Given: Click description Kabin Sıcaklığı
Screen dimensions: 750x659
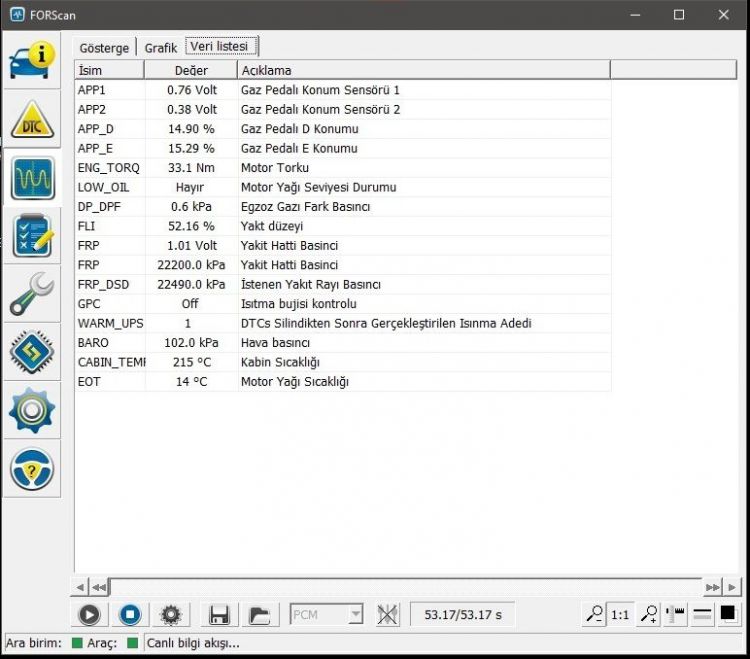Looking at the screenshot, I should click(280, 362).
